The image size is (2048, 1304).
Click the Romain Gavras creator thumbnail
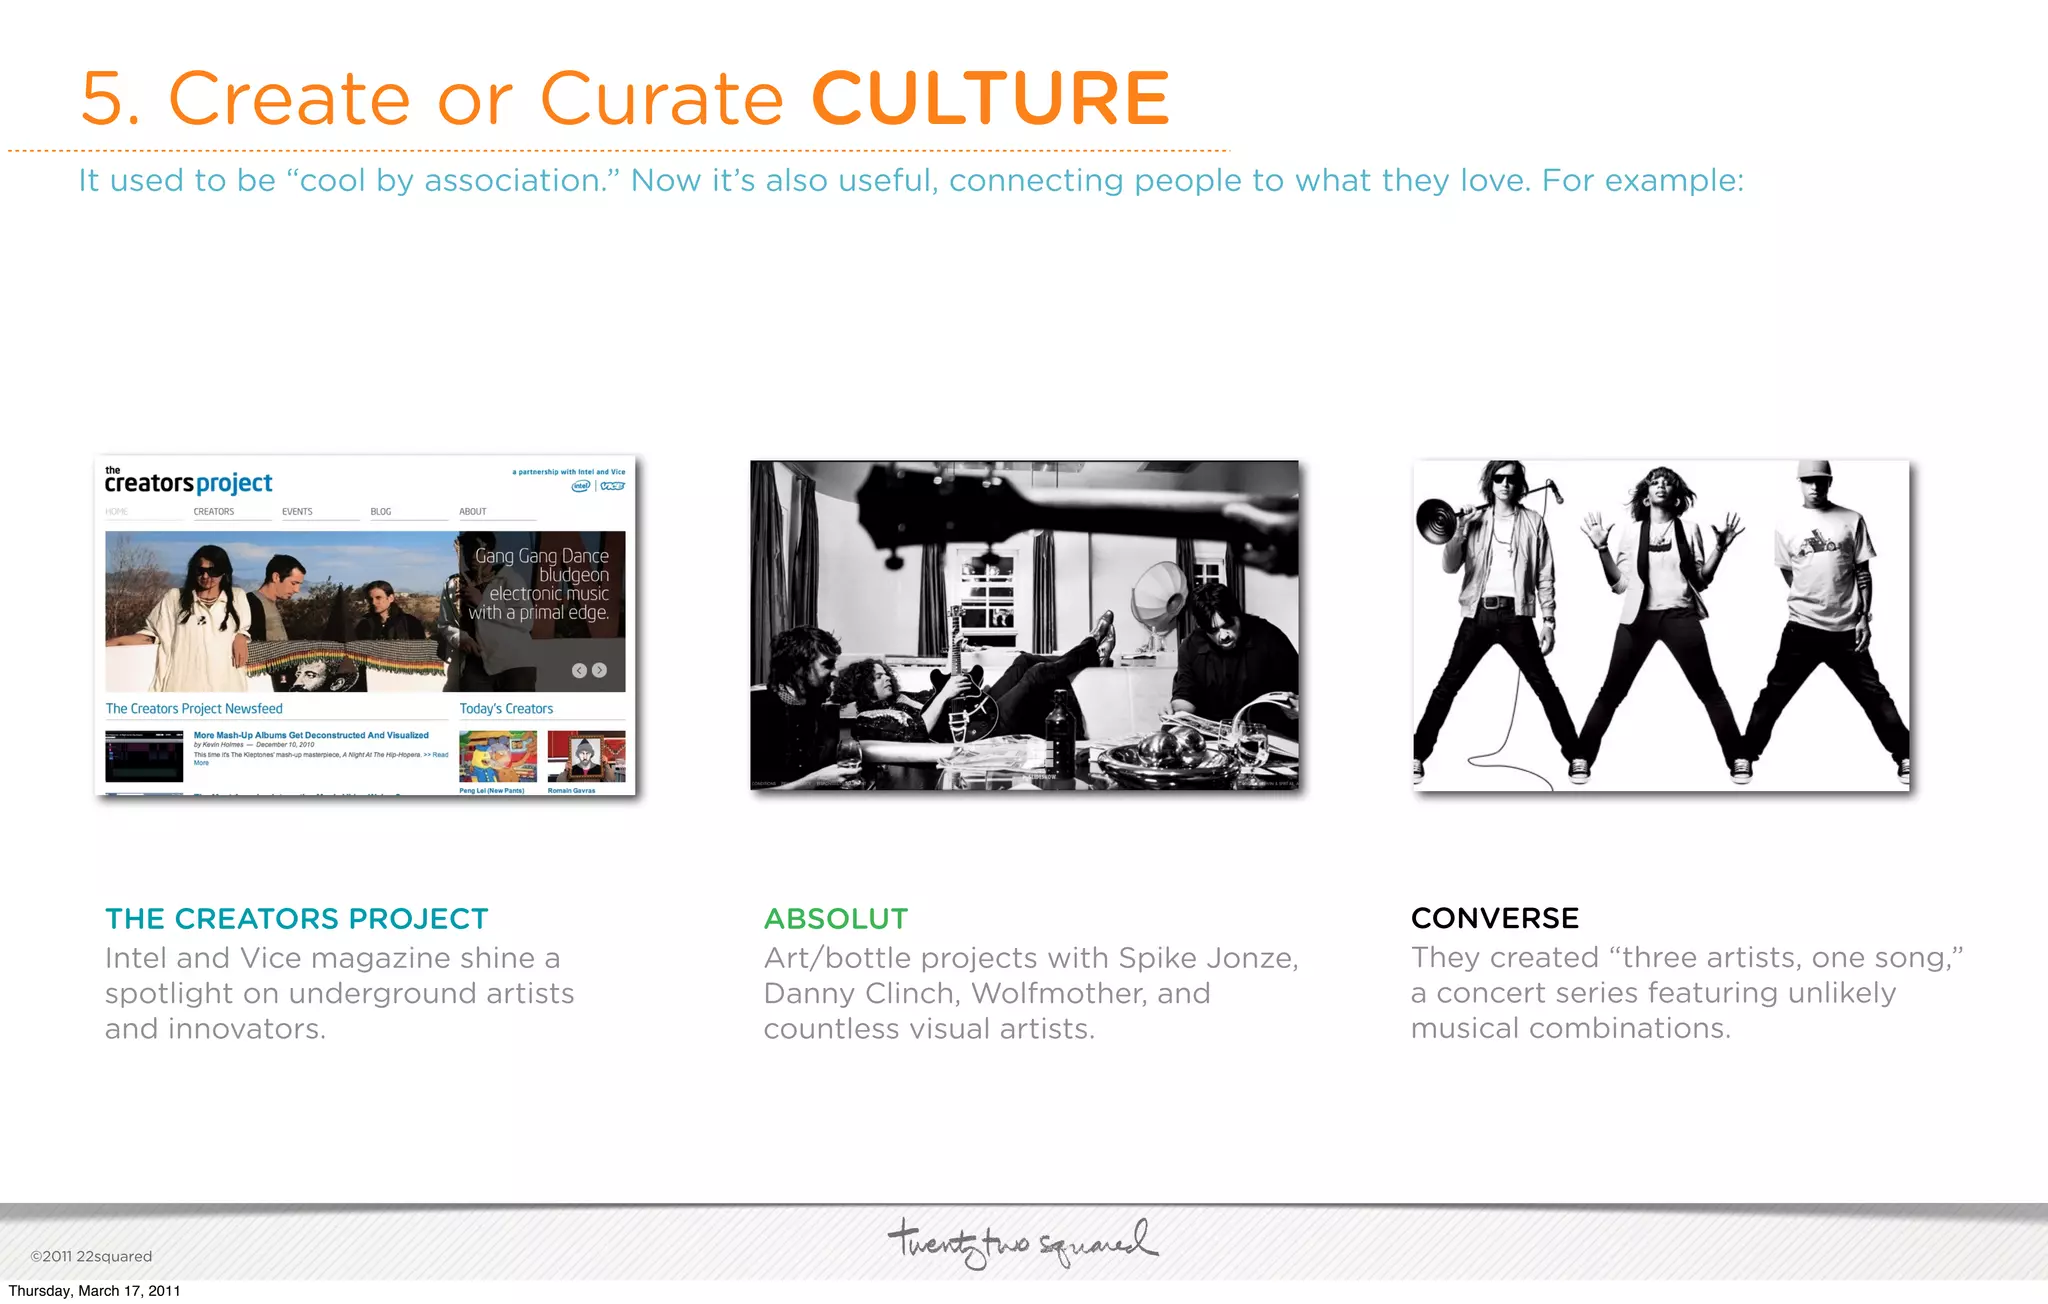pyautogui.click(x=587, y=756)
